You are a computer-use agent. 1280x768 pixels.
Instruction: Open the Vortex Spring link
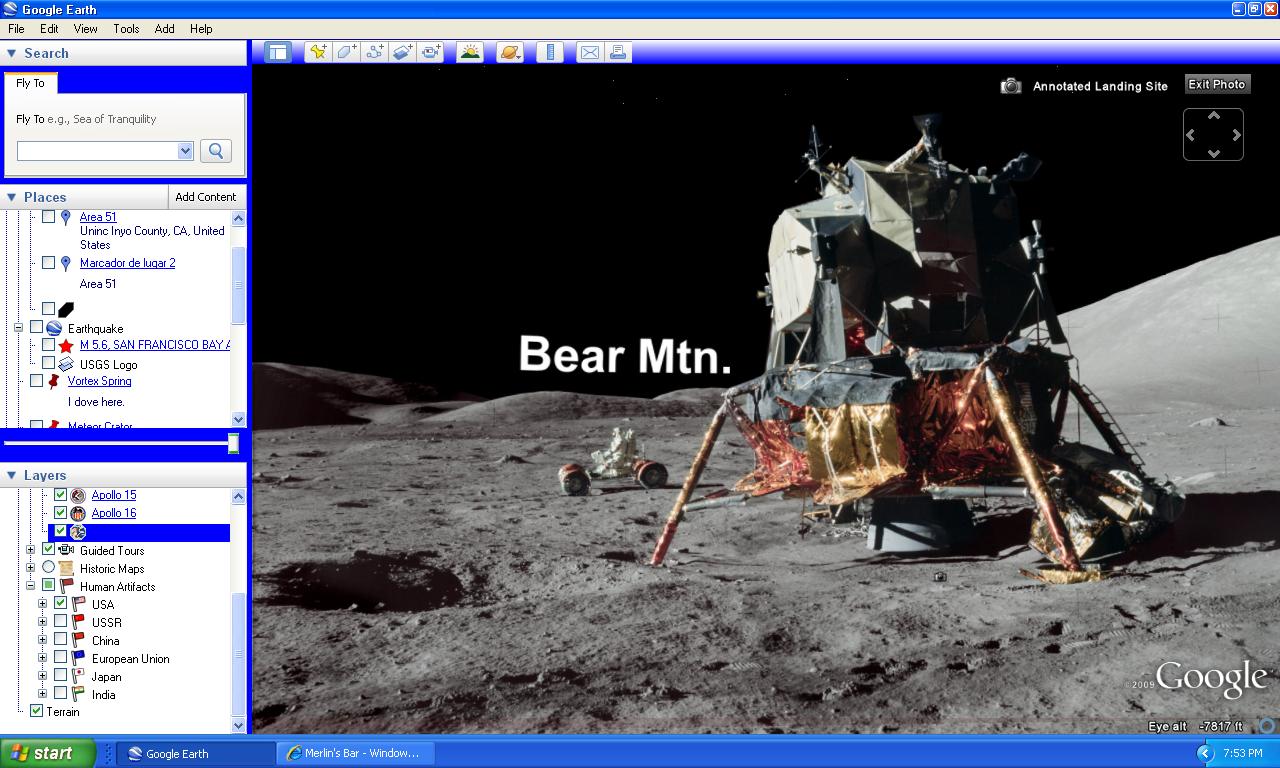(x=99, y=381)
